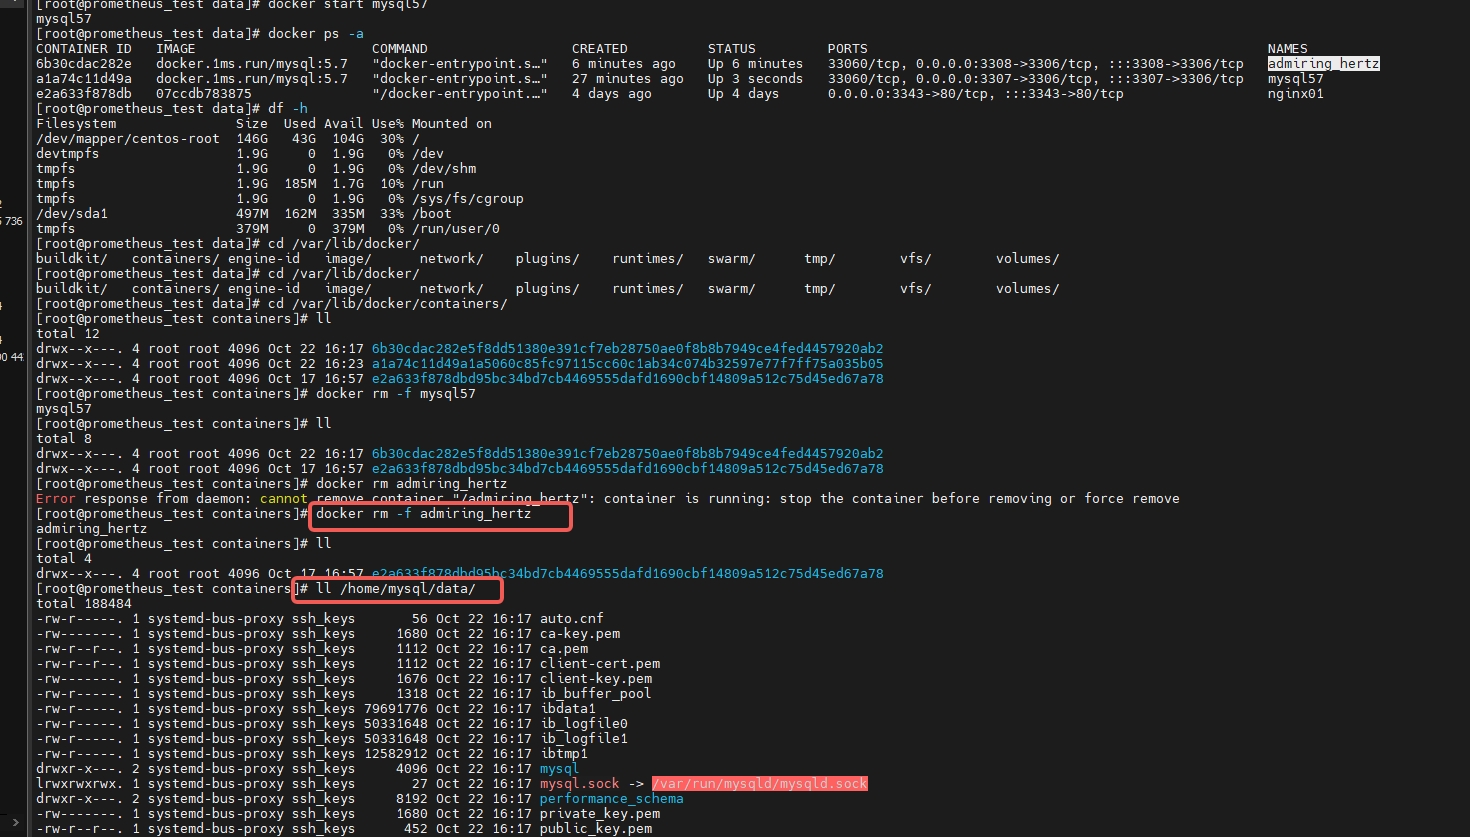Click the ca.pem file name
Screen dimensions: 1470x837
point(563,649)
